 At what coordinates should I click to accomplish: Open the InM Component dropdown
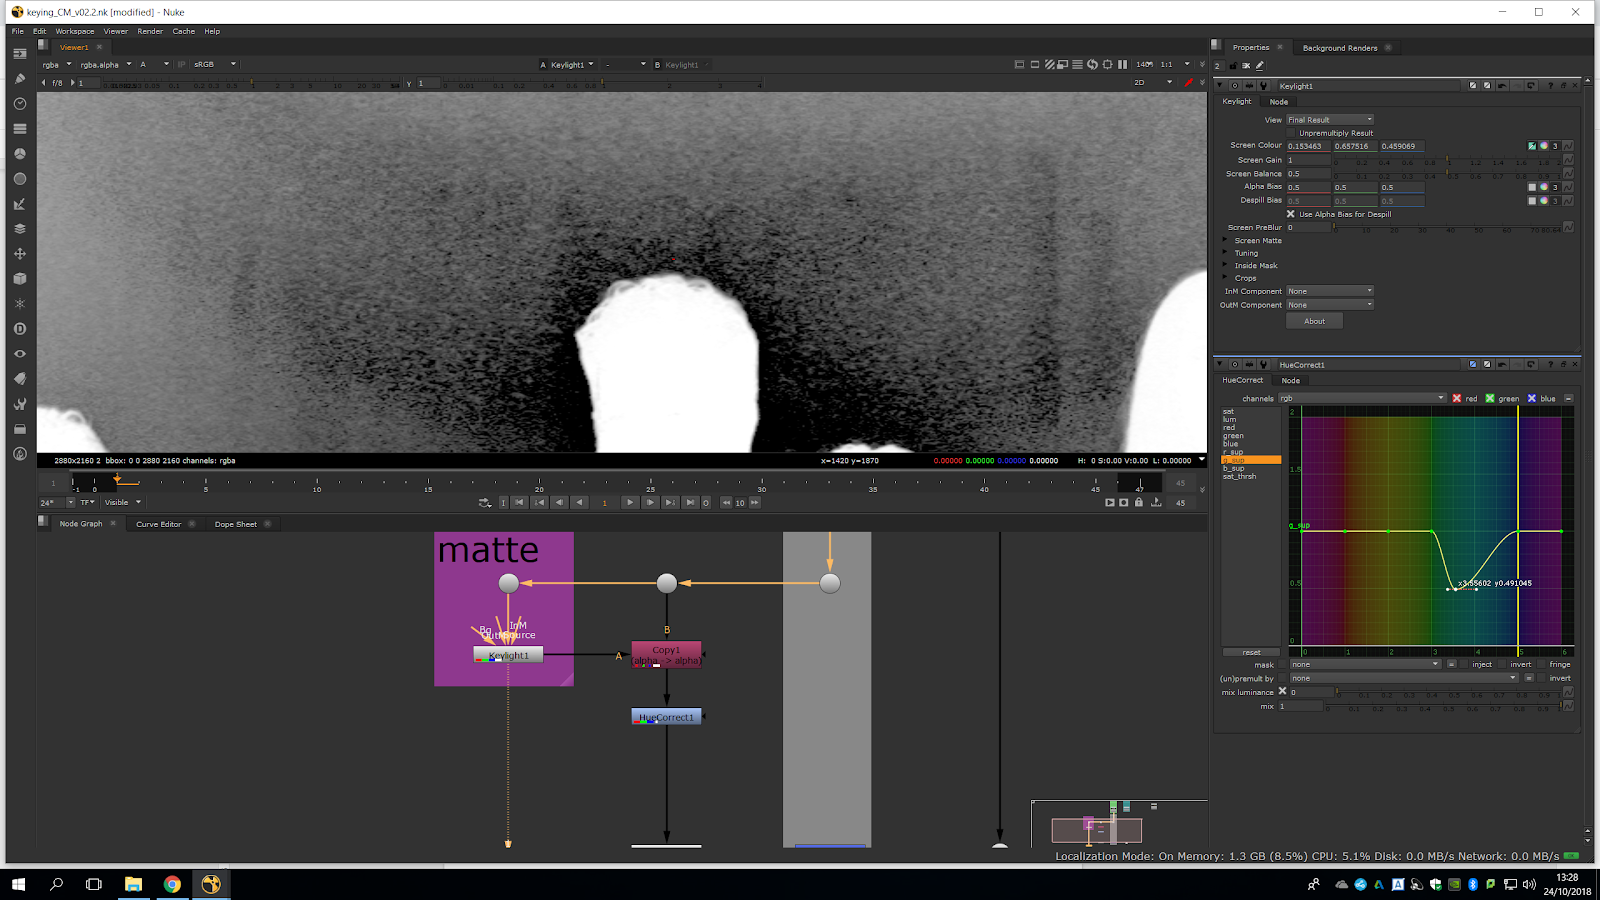(x=1329, y=291)
